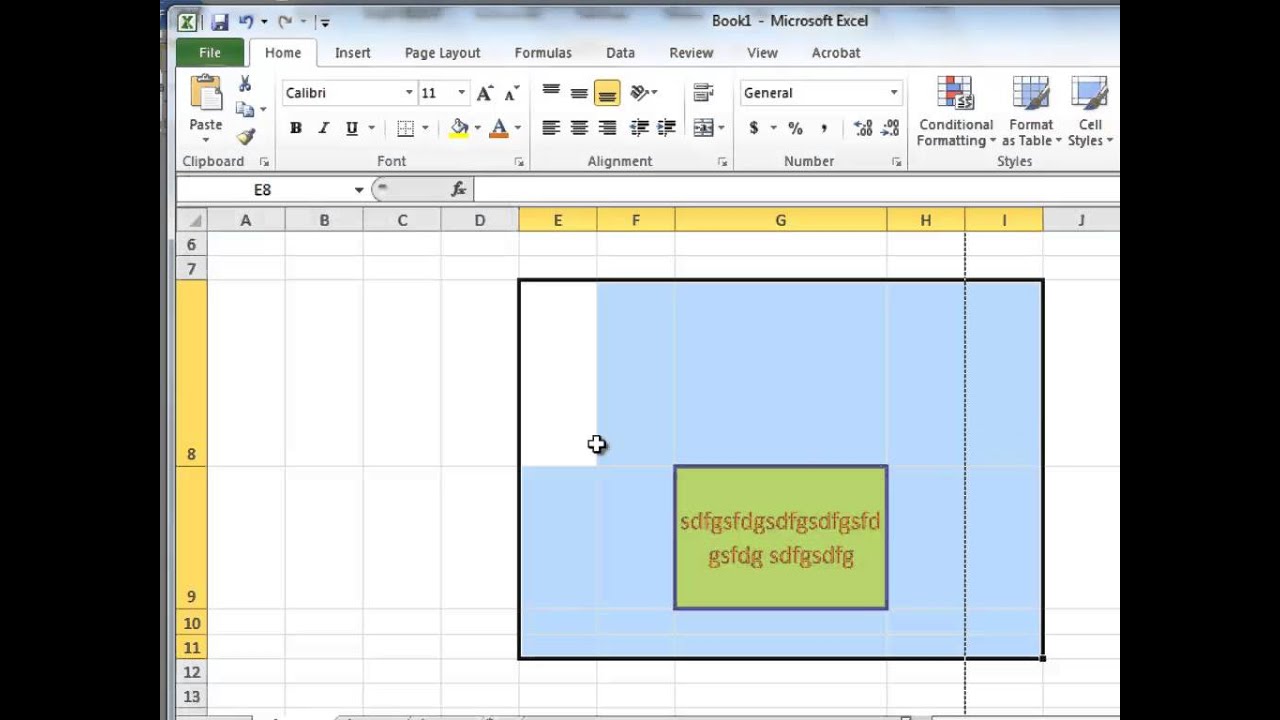
Task: Expand the Underline style arrow
Action: point(371,128)
